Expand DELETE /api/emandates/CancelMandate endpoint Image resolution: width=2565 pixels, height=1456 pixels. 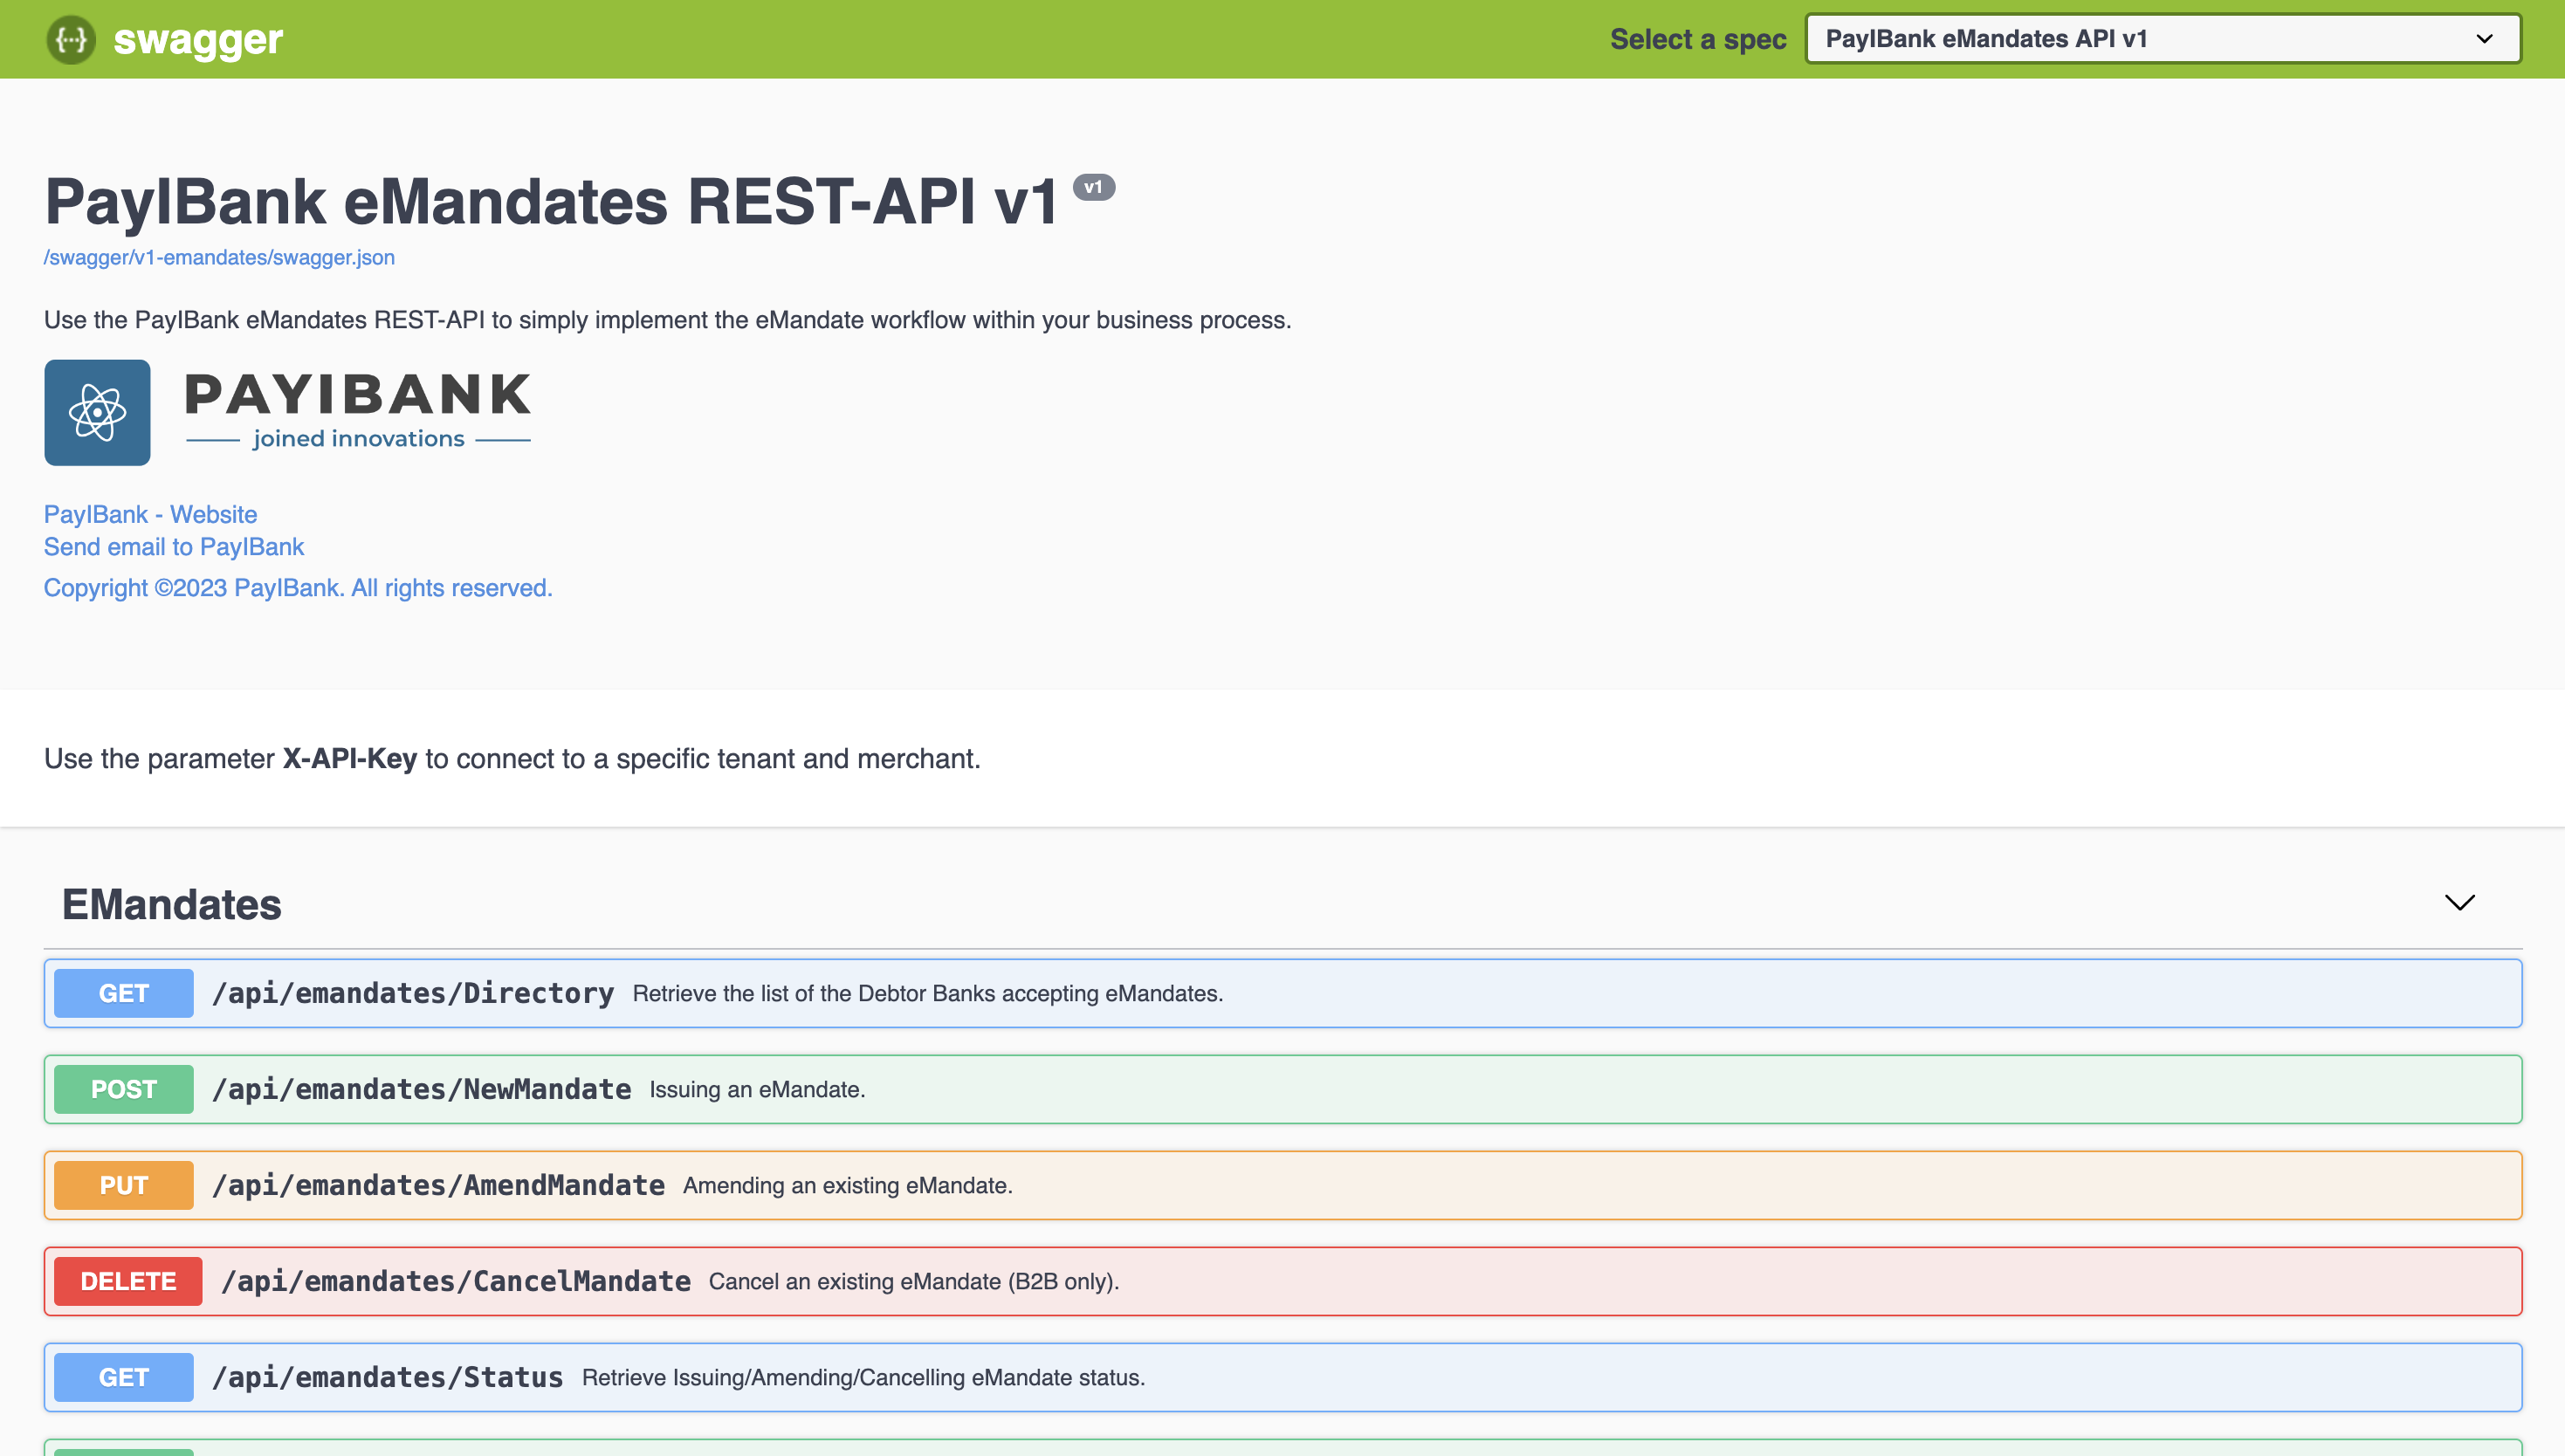pos(1282,1281)
